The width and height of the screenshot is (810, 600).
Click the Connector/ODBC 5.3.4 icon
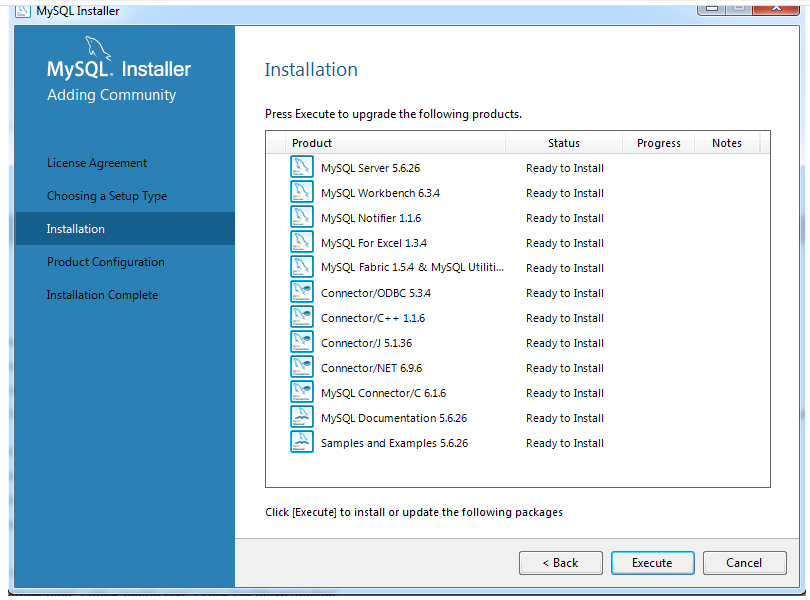[302, 293]
